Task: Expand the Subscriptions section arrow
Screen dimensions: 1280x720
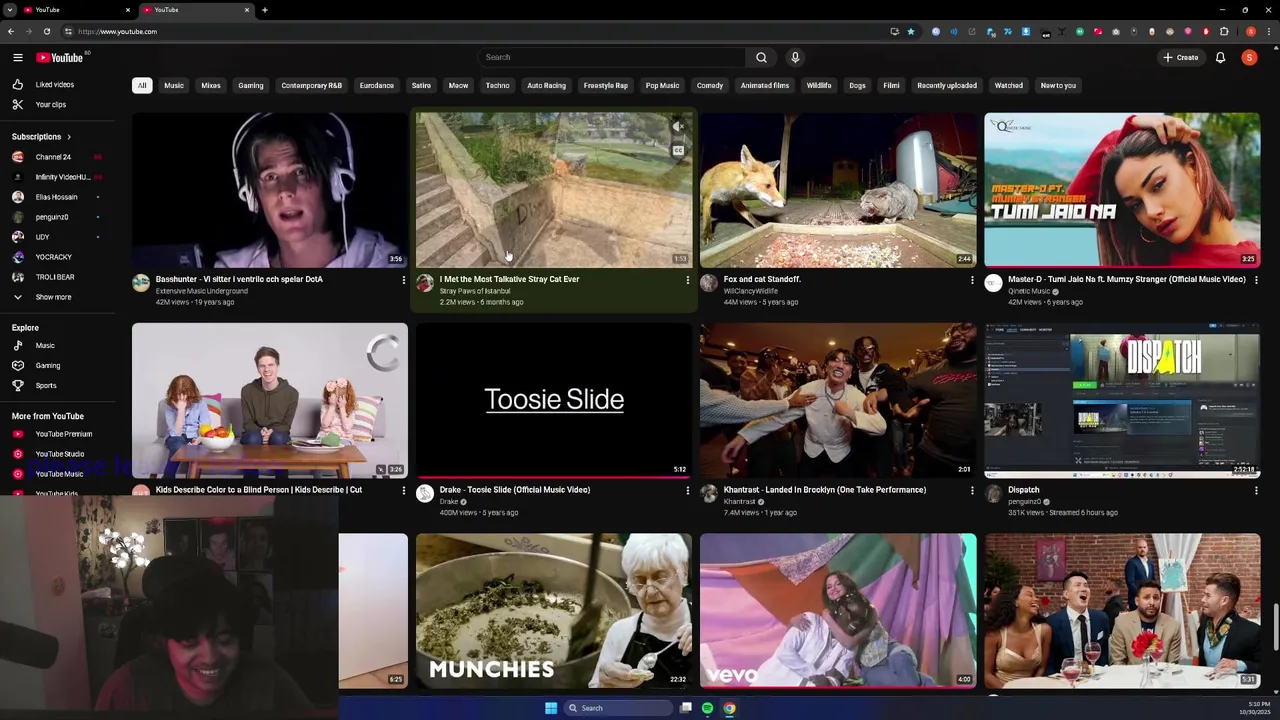Action: 68,137
